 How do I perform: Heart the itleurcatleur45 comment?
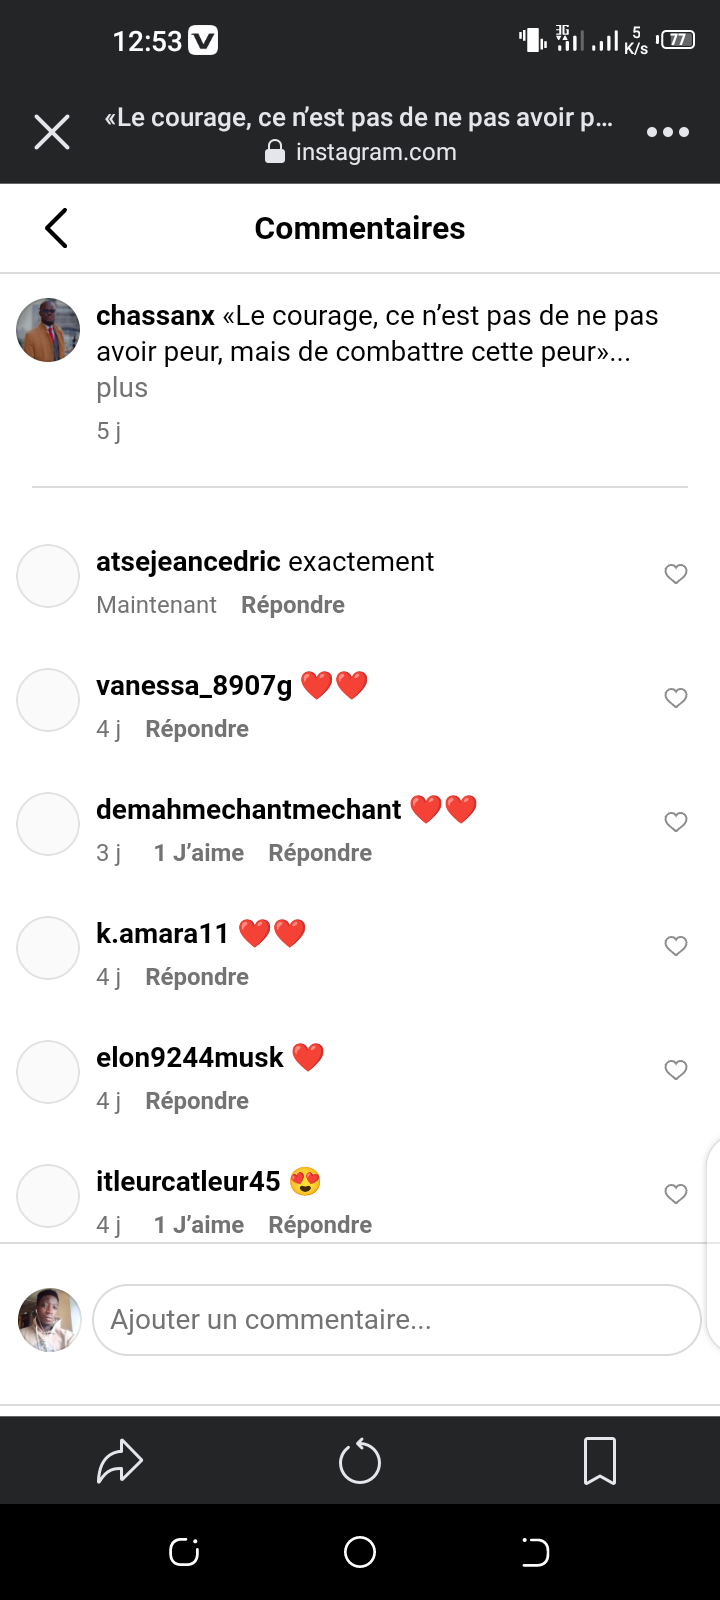pyautogui.click(x=676, y=1194)
